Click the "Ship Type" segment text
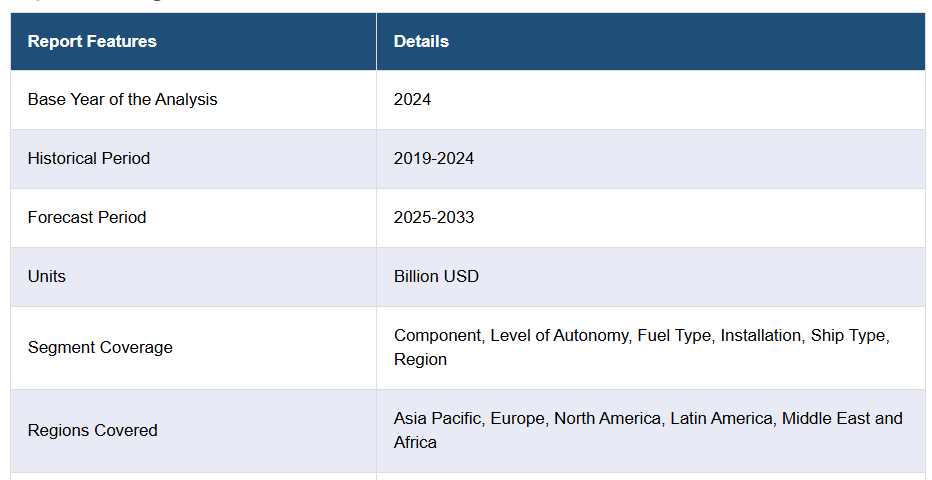The height and width of the screenshot is (480, 932). (848, 335)
